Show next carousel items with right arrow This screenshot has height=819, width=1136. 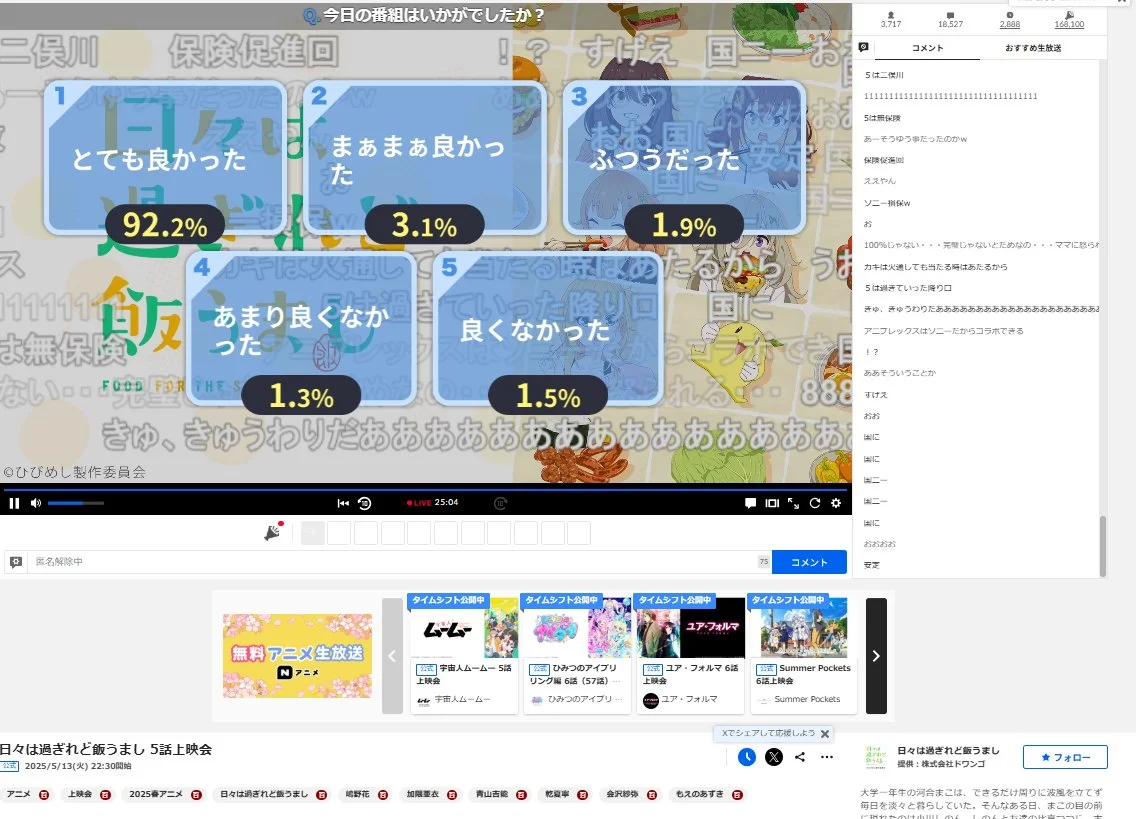coord(877,656)
